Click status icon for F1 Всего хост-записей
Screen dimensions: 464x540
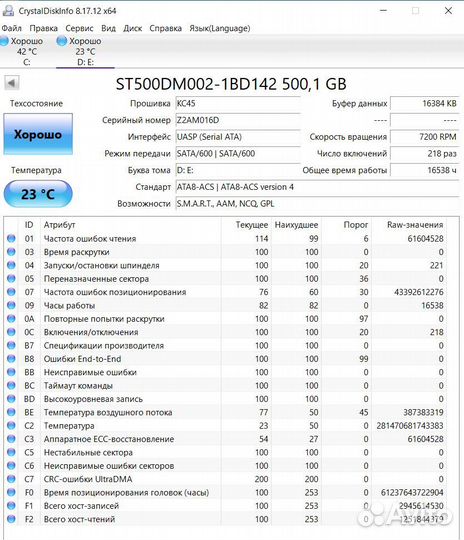pos(11,506)
